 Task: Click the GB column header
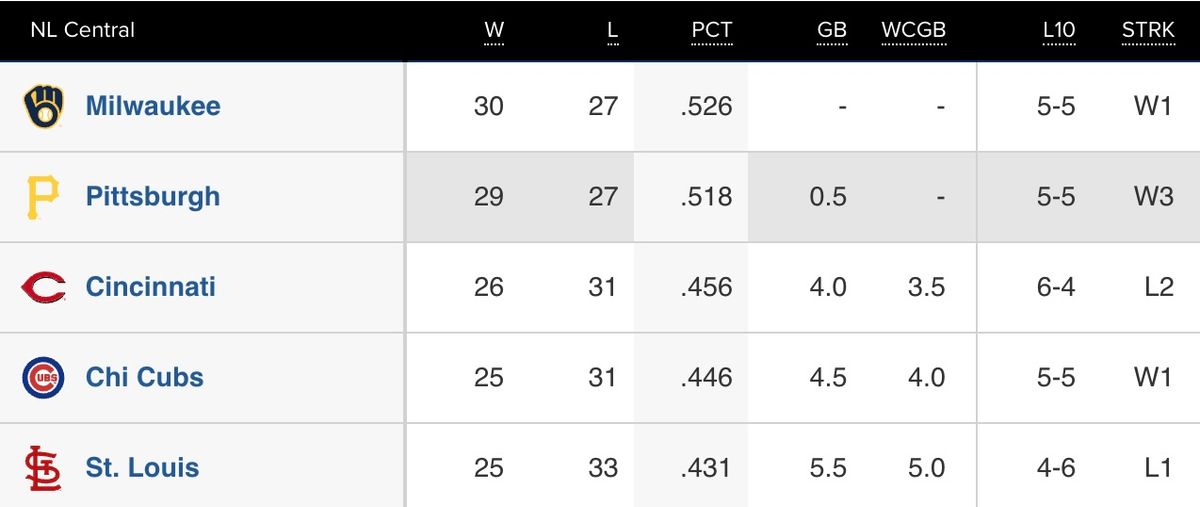(832, 31)
